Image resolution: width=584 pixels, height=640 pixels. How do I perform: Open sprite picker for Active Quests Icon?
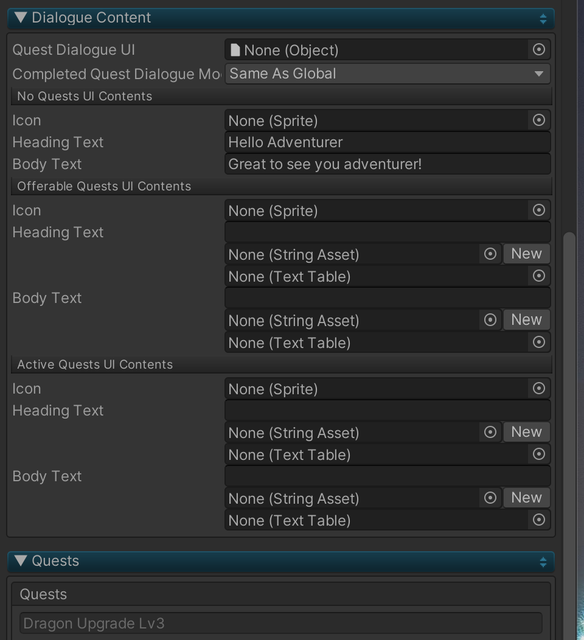539,388
